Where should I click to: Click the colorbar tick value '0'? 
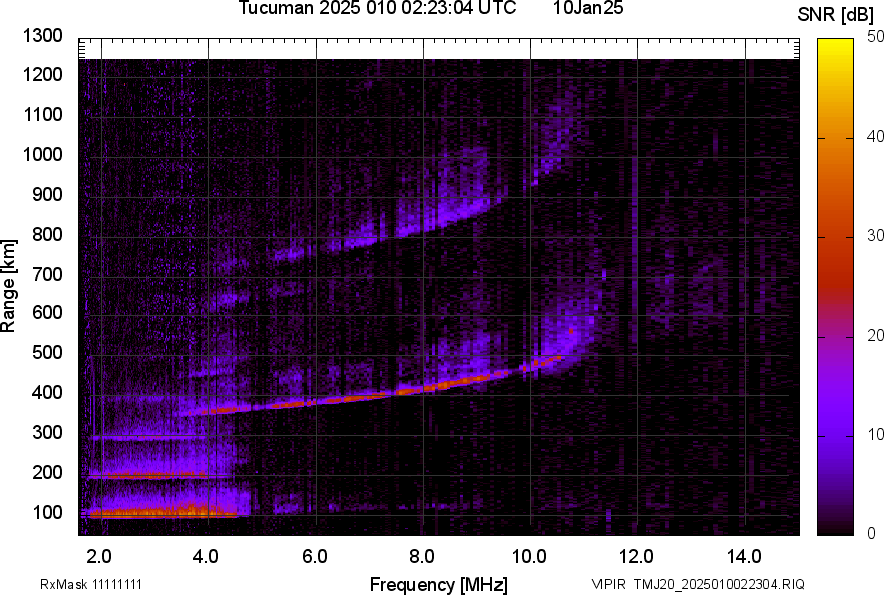[x=872, y=533]
